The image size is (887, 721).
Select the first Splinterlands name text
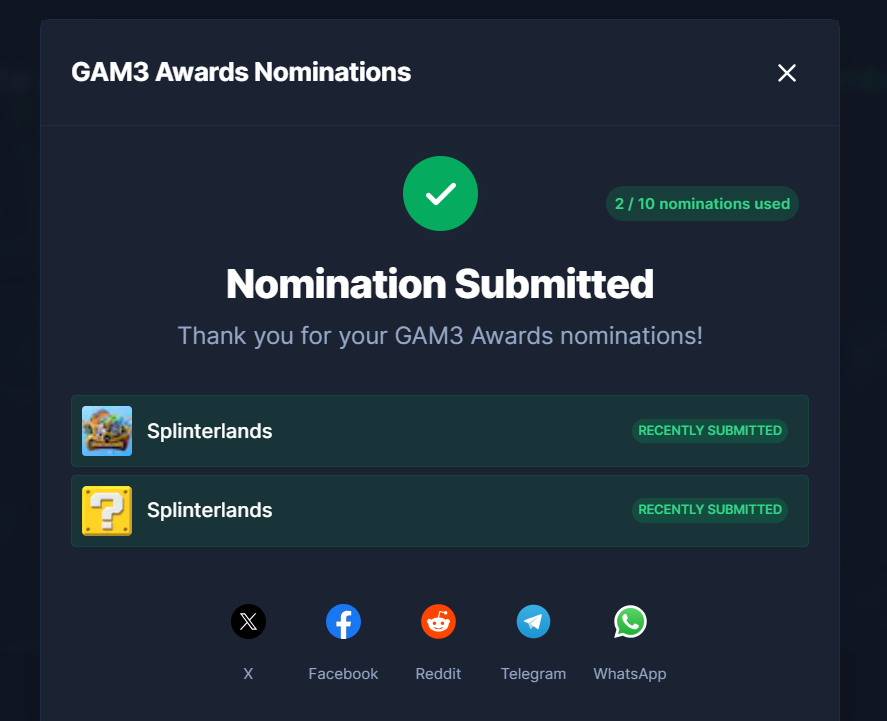pyautogui.click(x=209, y=431)
